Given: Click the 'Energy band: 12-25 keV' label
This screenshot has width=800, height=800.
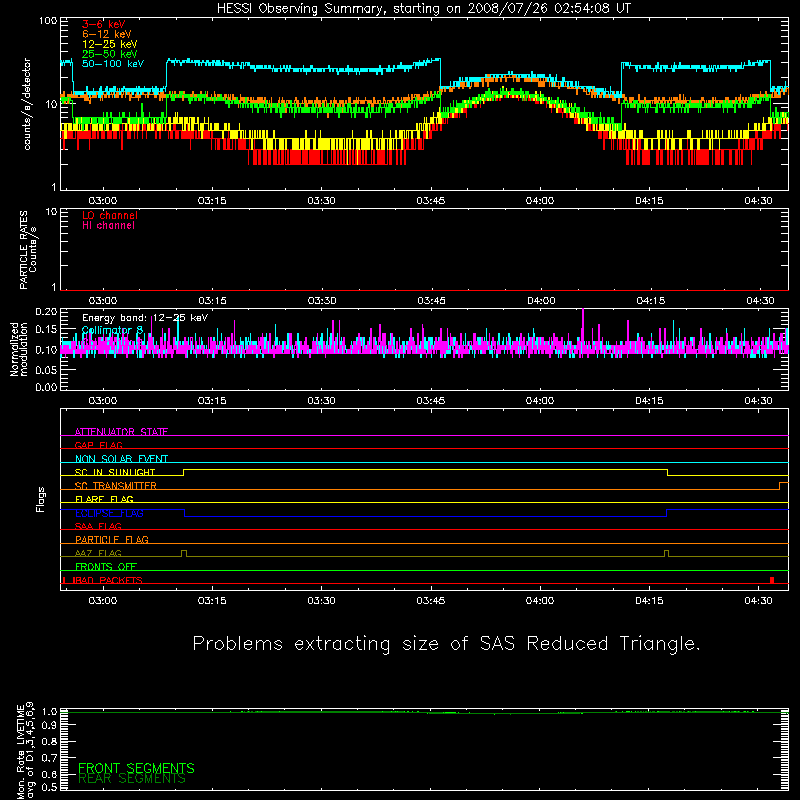Looking at the screenshot, I should (145, 318).
